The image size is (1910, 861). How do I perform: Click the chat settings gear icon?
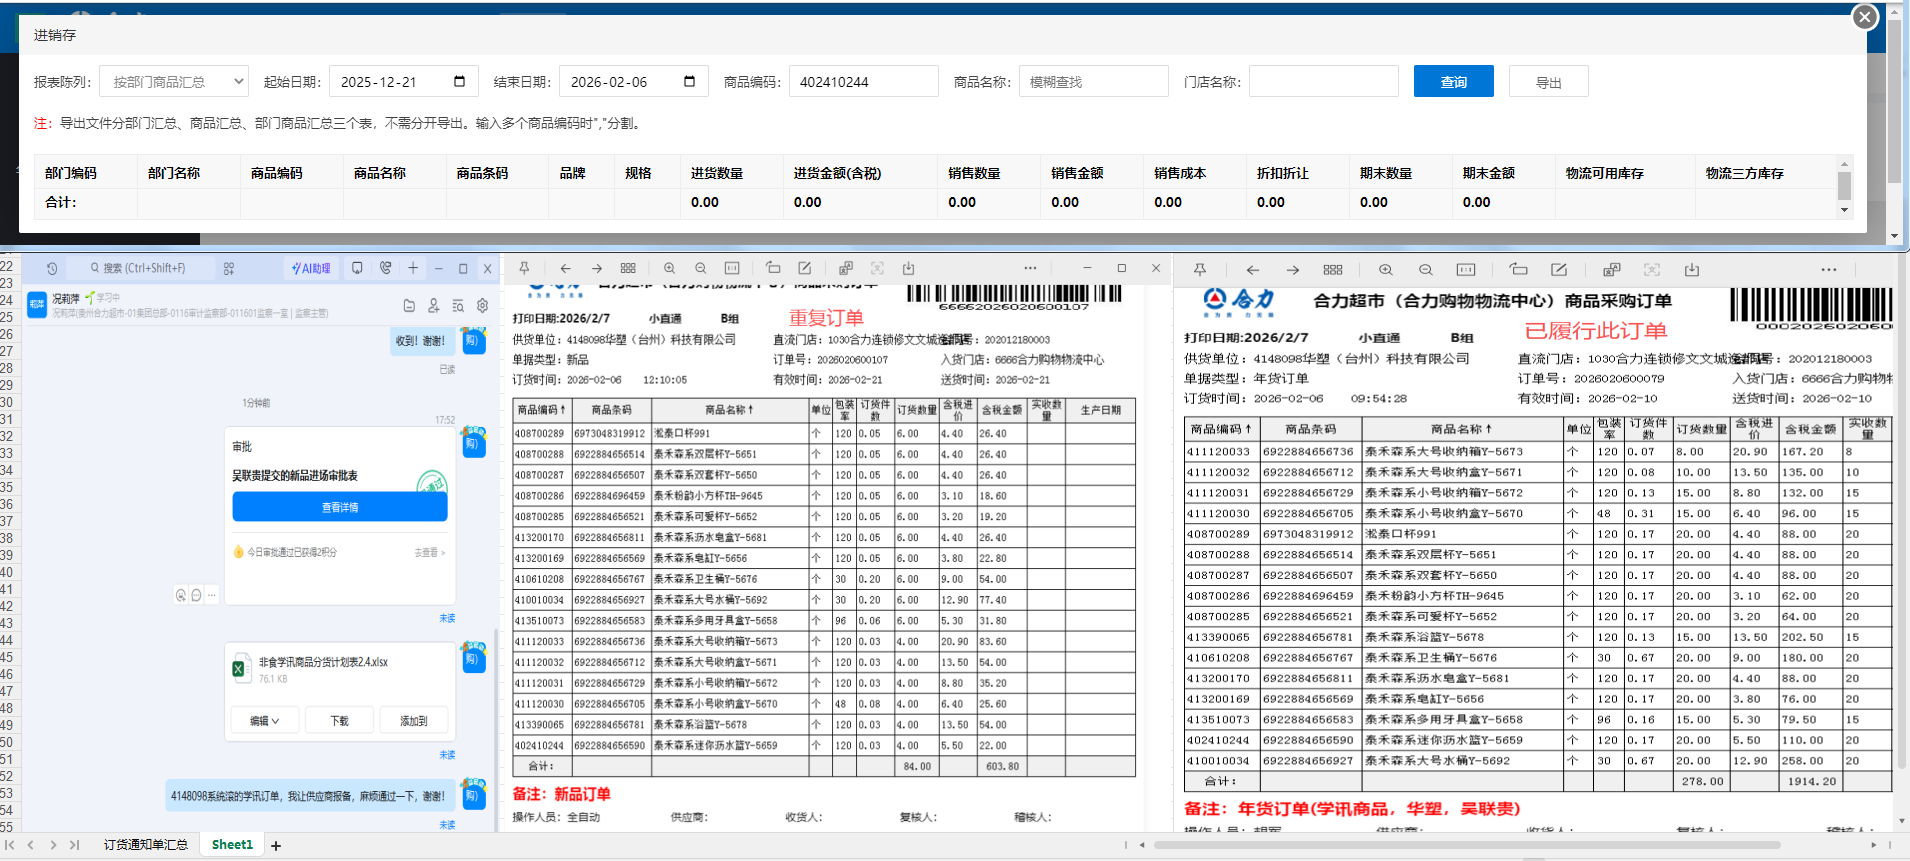[482, 305]
